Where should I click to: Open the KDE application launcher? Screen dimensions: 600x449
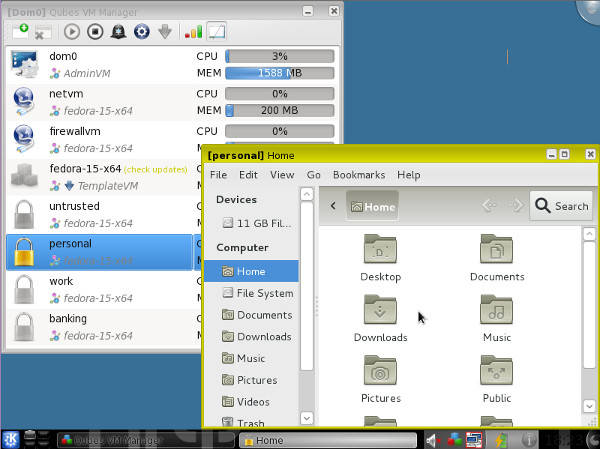[10, 439]
